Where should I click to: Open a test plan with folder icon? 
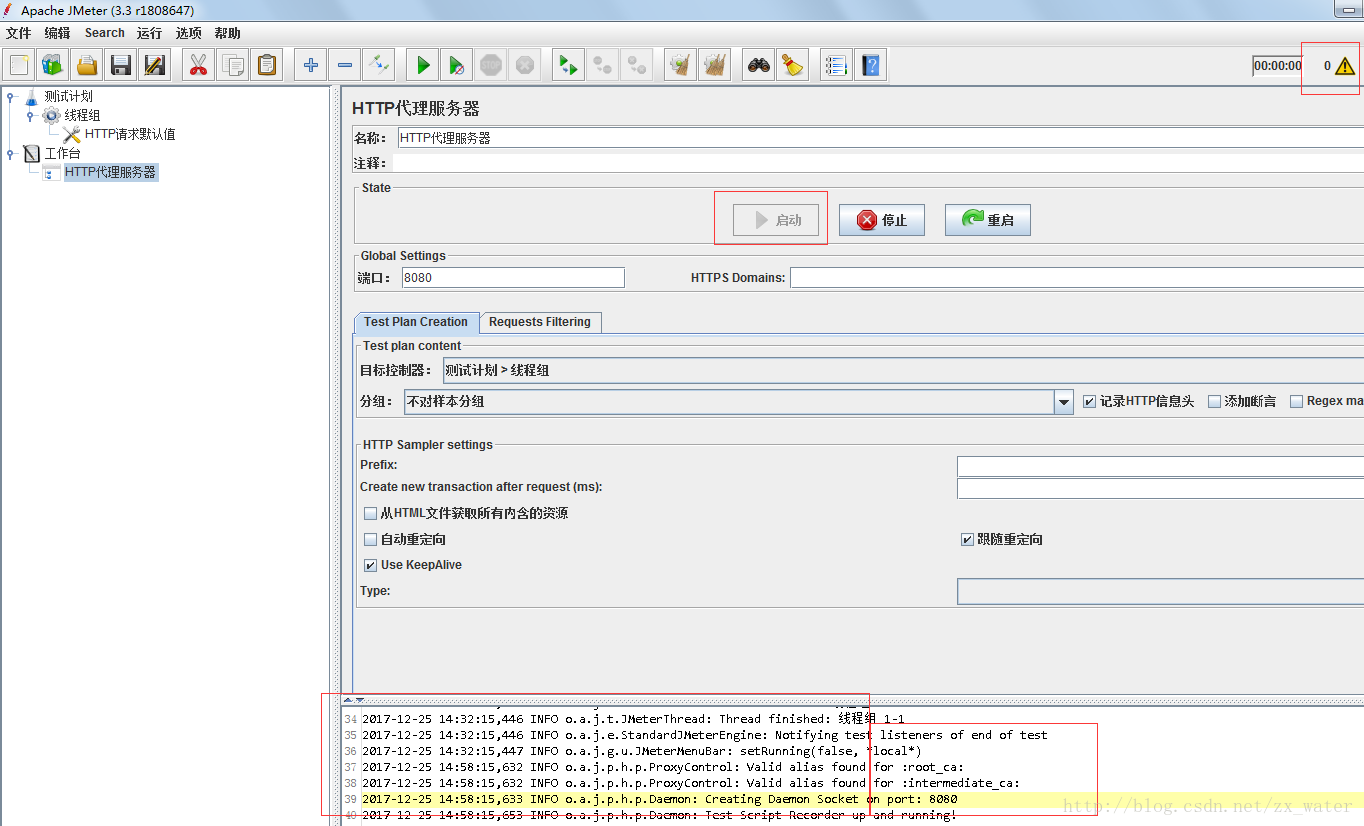click(x=87, y=66)
